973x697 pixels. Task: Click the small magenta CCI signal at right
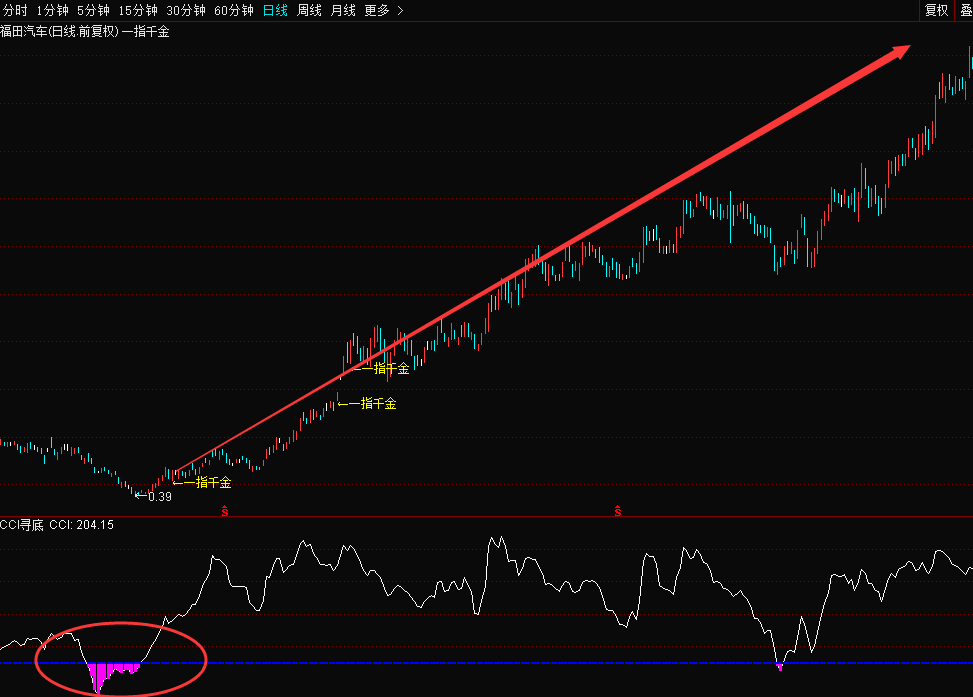point(780,667)
